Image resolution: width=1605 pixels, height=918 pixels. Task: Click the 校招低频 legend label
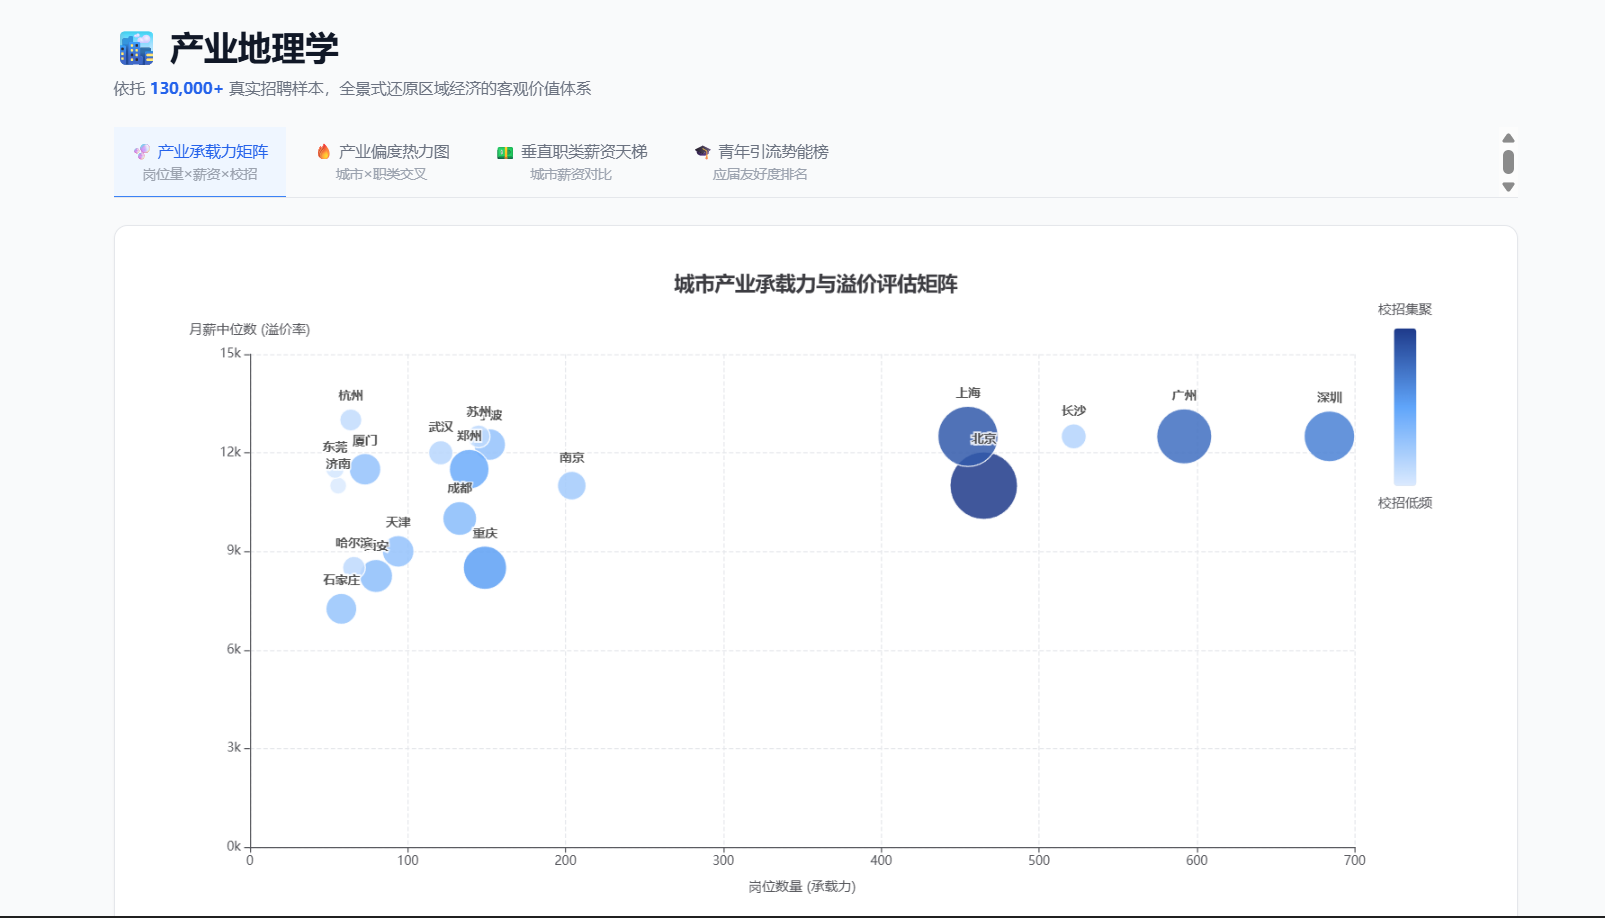(x=1404, y=503)
